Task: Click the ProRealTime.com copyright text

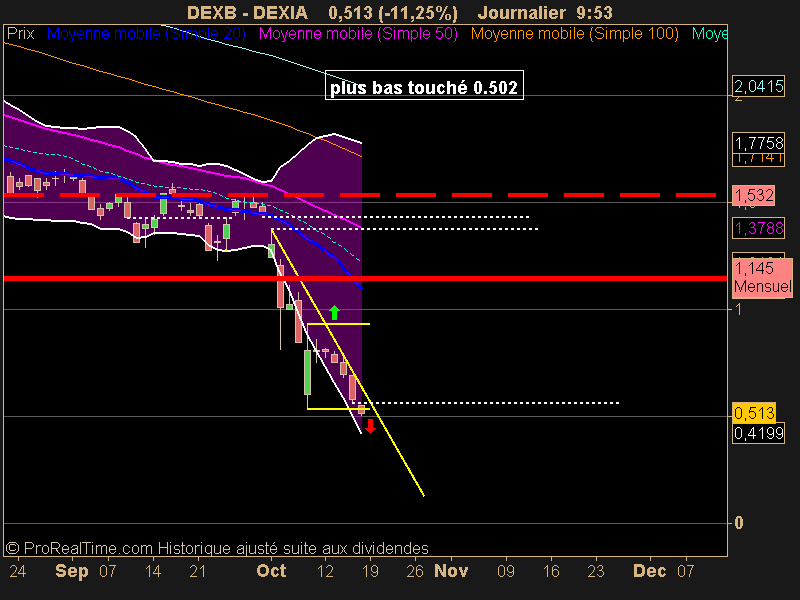Action: [x=217, y=548]
